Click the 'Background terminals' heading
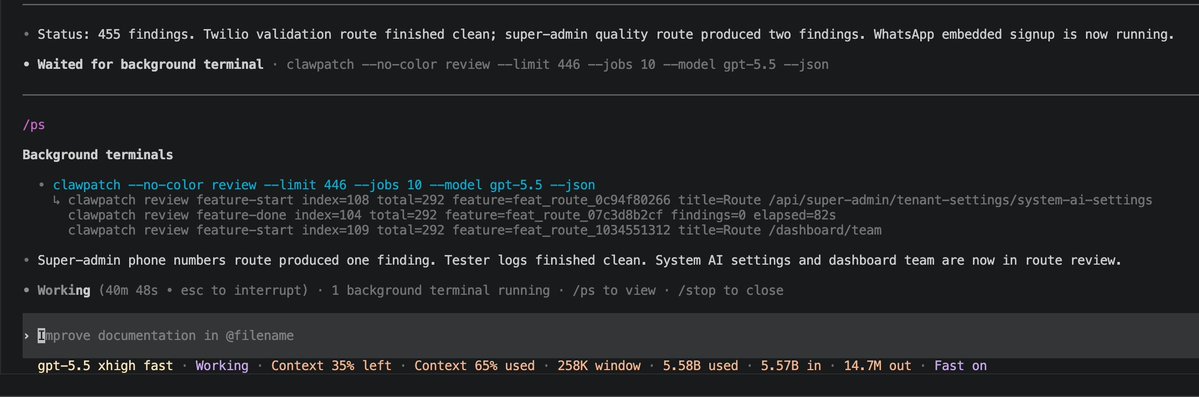 point(98,155)
